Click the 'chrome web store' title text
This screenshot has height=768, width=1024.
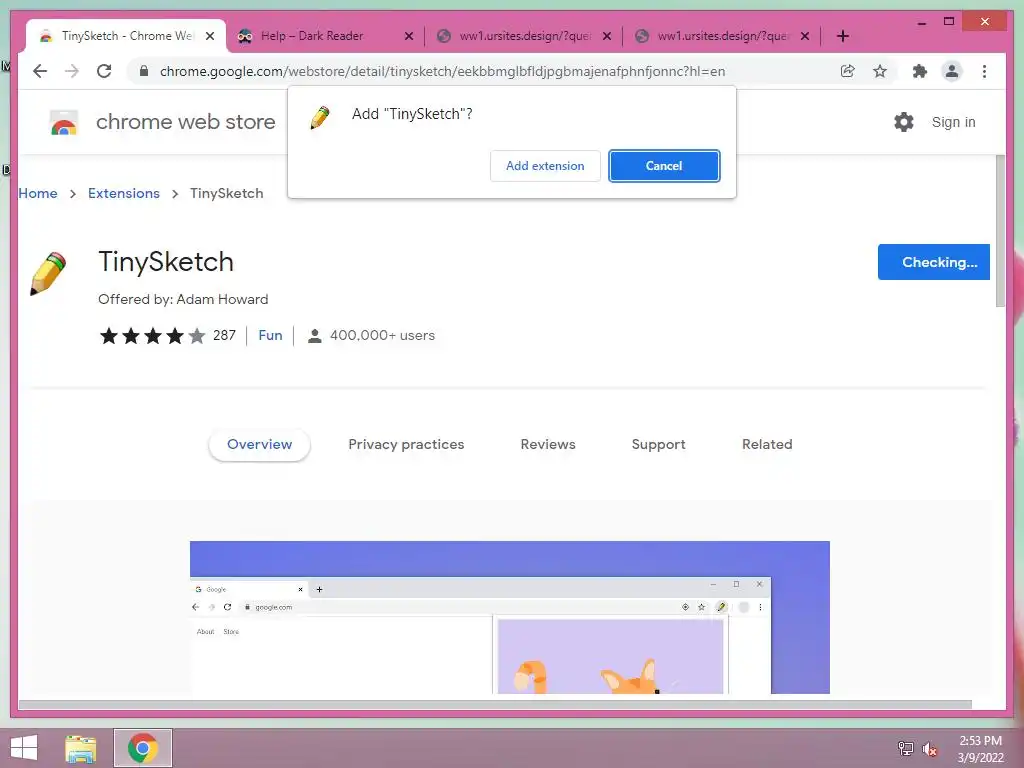(185, 122)
